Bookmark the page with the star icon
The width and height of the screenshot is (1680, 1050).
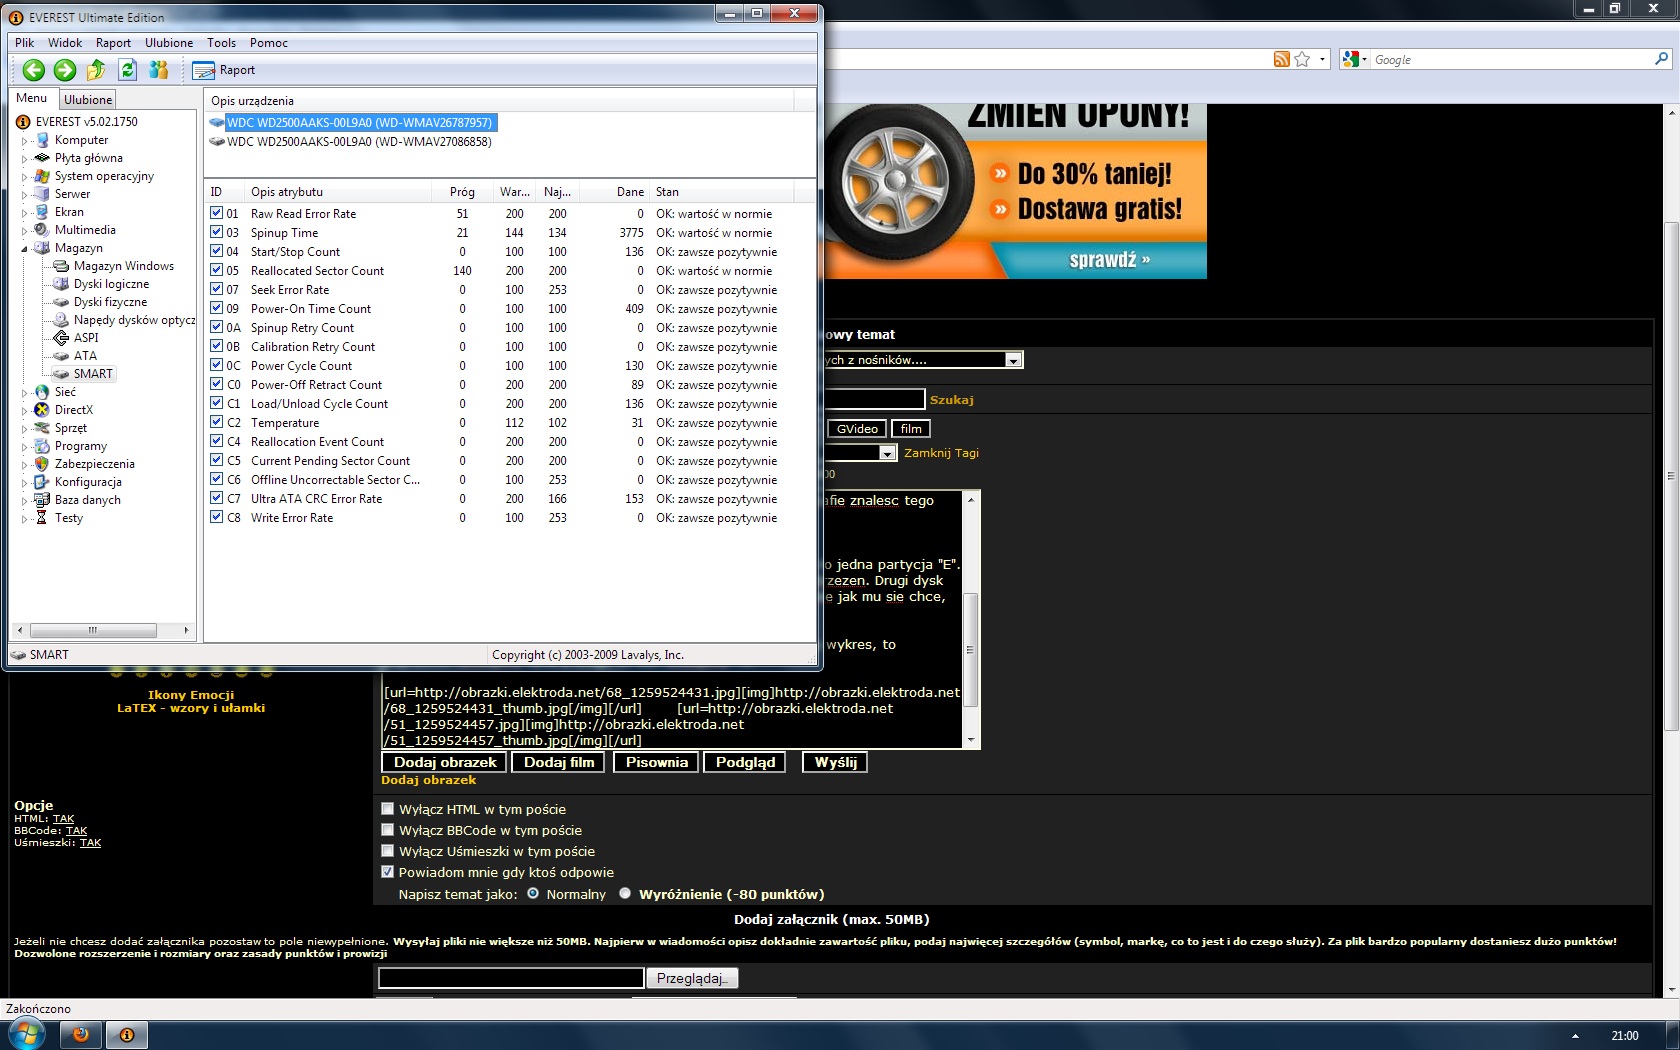[x=1302, y=60]
